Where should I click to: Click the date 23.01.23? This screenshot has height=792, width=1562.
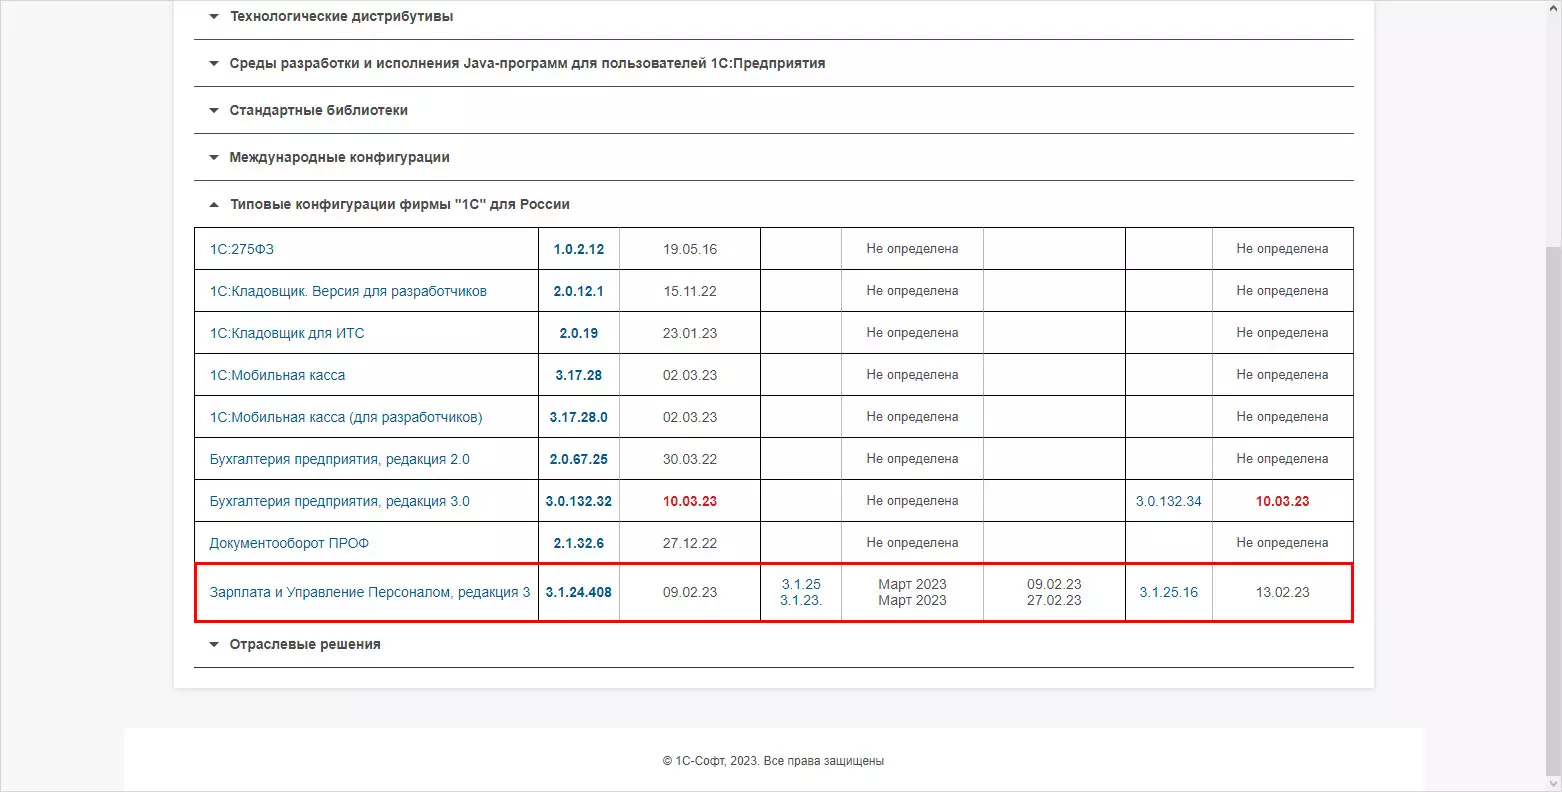pyautogui.click(x=690, y=333)
